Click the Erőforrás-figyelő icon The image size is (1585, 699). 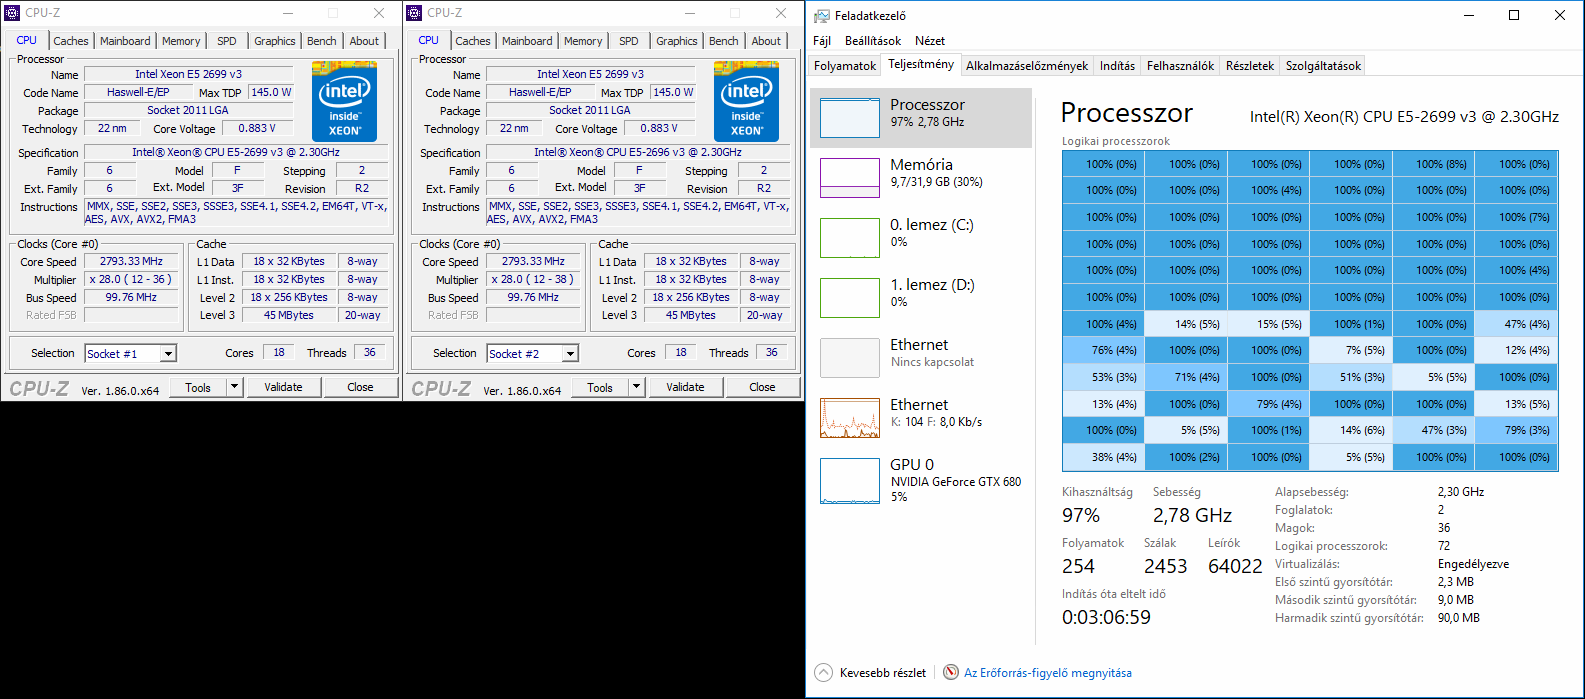point(952,673)
